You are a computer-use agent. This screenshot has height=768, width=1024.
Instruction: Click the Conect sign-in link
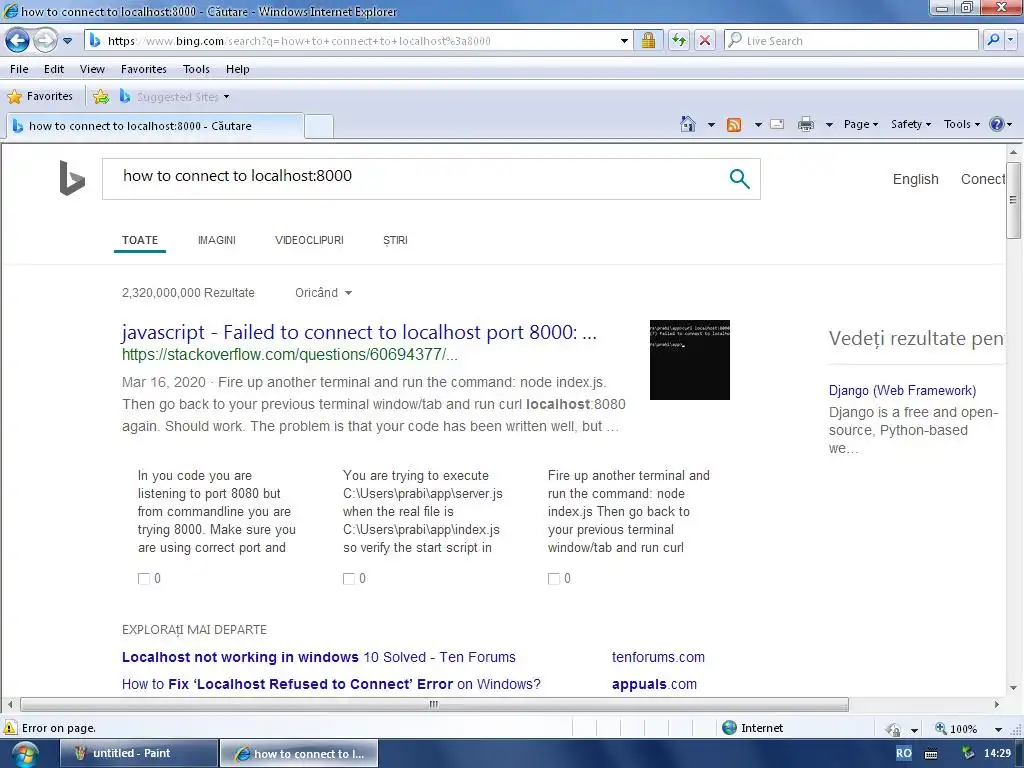pyautogui.click(x=983, y=179)
